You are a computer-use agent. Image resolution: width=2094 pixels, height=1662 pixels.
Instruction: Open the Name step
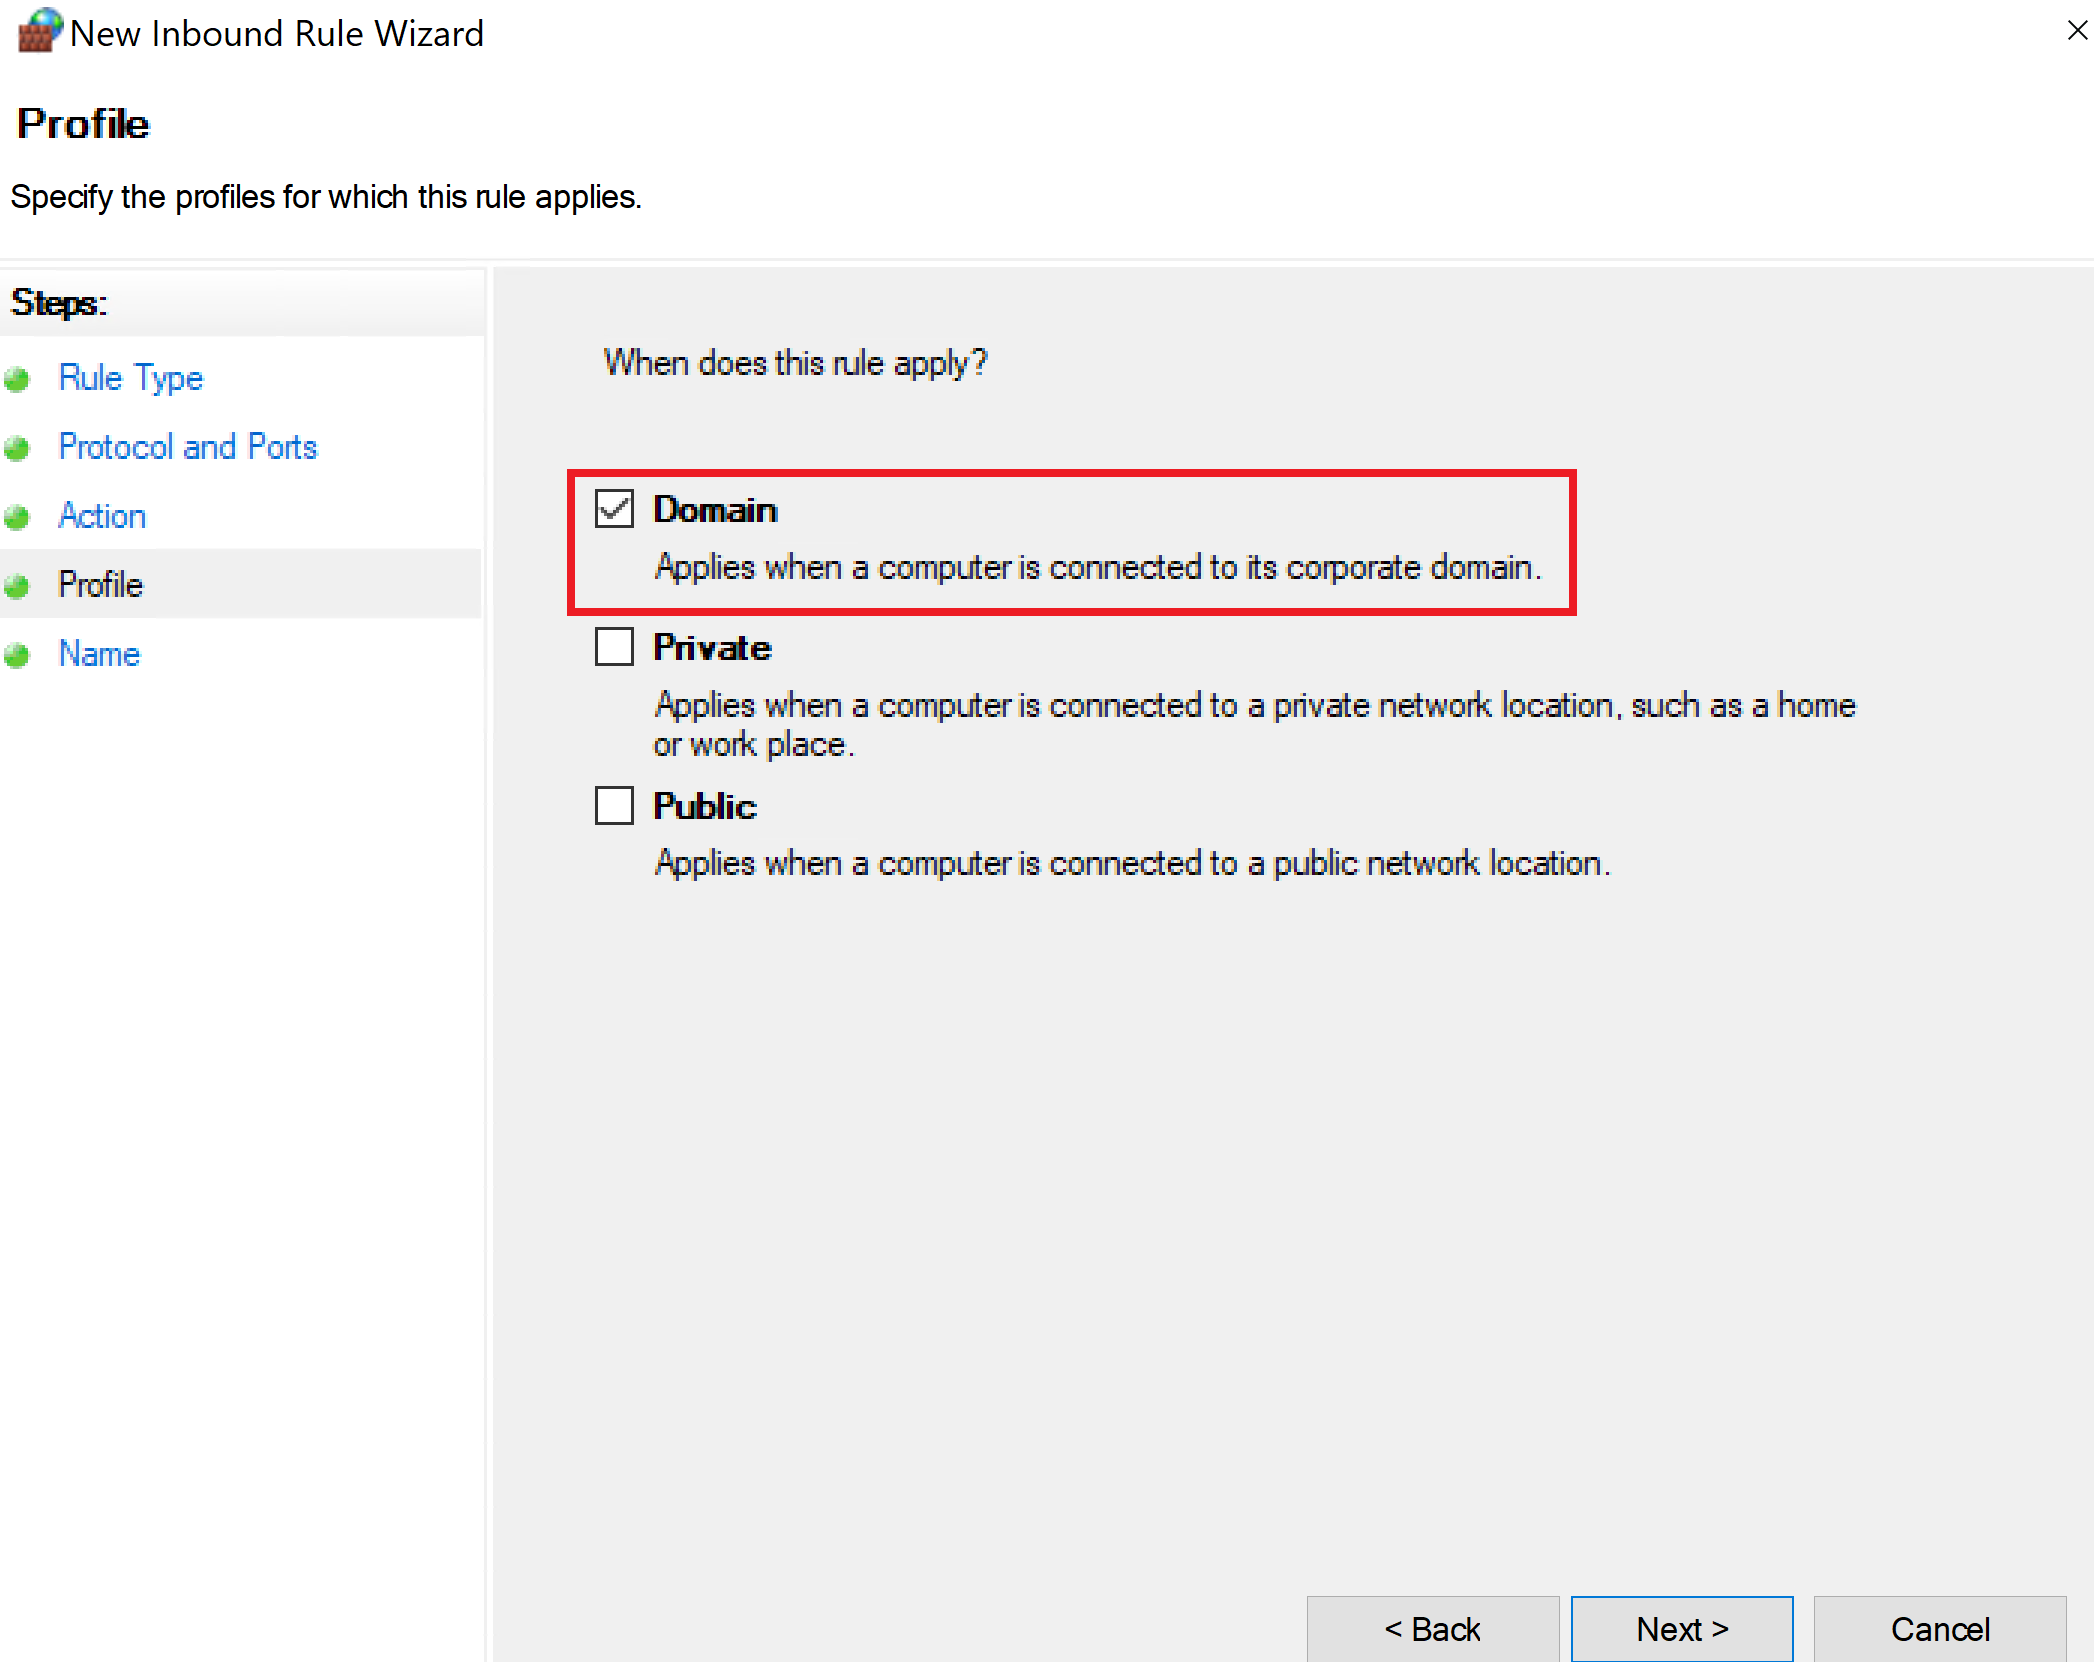[x=99, y=654]
